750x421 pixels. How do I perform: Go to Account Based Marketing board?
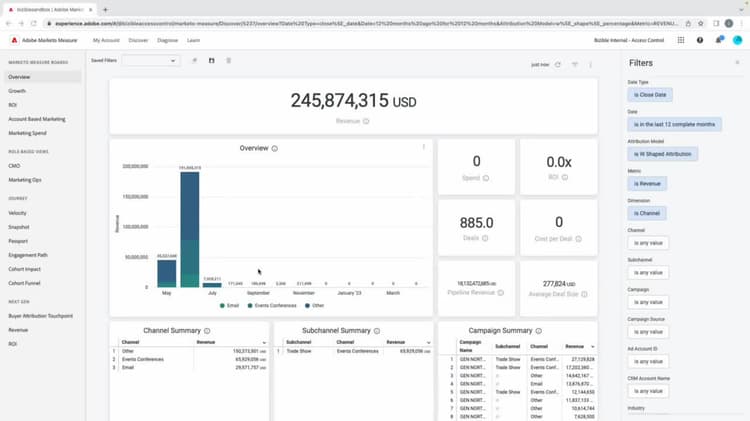tap(37, 119)
